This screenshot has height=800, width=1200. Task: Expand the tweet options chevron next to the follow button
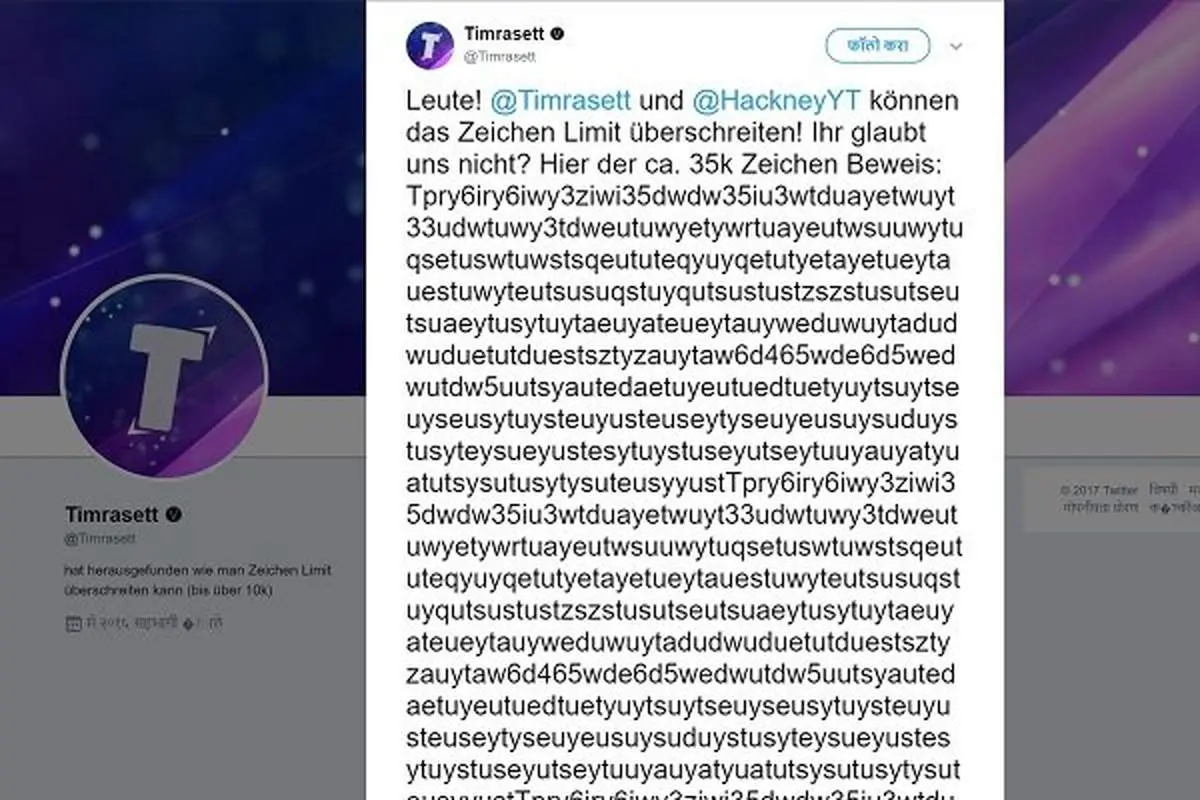[x=955, y=47]
